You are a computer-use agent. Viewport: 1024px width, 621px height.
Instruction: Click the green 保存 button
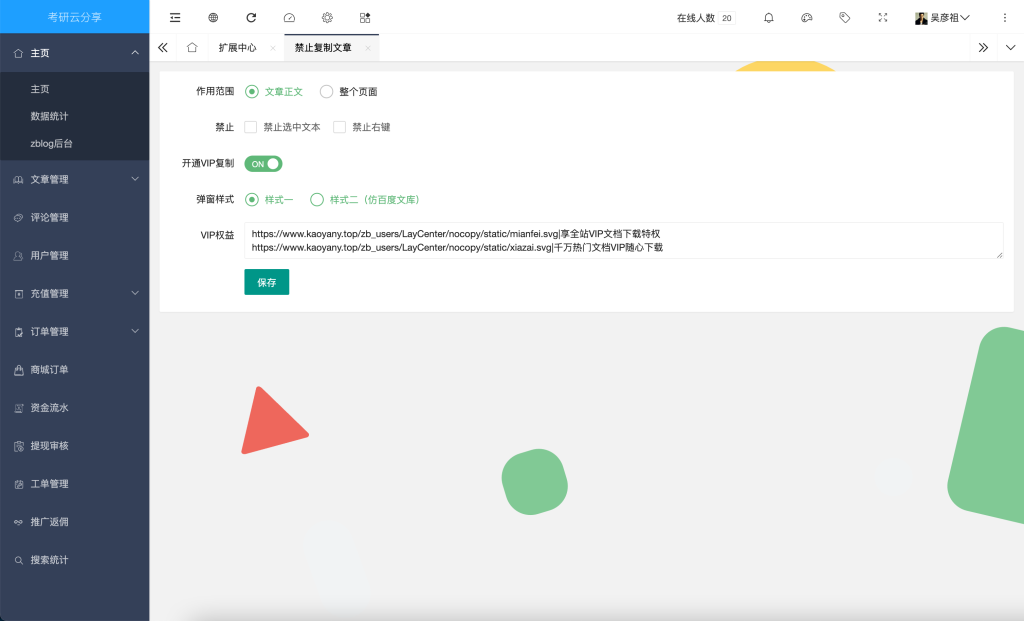pyautogui.click(x=266, y=282)
